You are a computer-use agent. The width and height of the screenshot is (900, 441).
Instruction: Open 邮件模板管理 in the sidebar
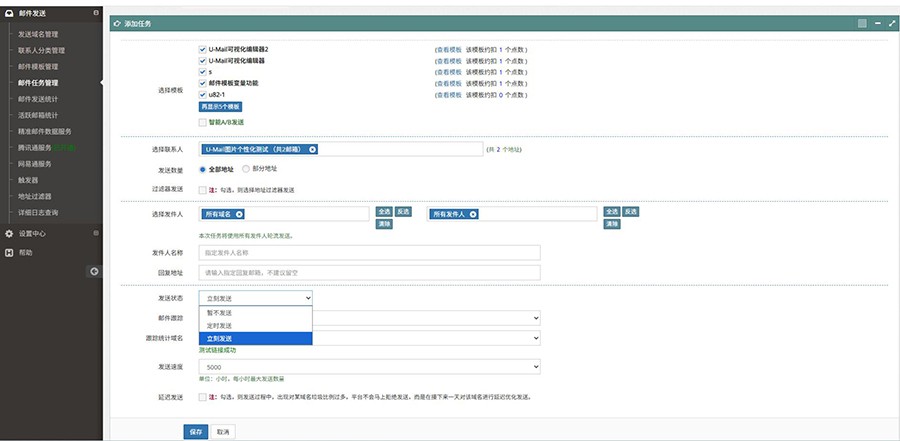tap(38, 67)
